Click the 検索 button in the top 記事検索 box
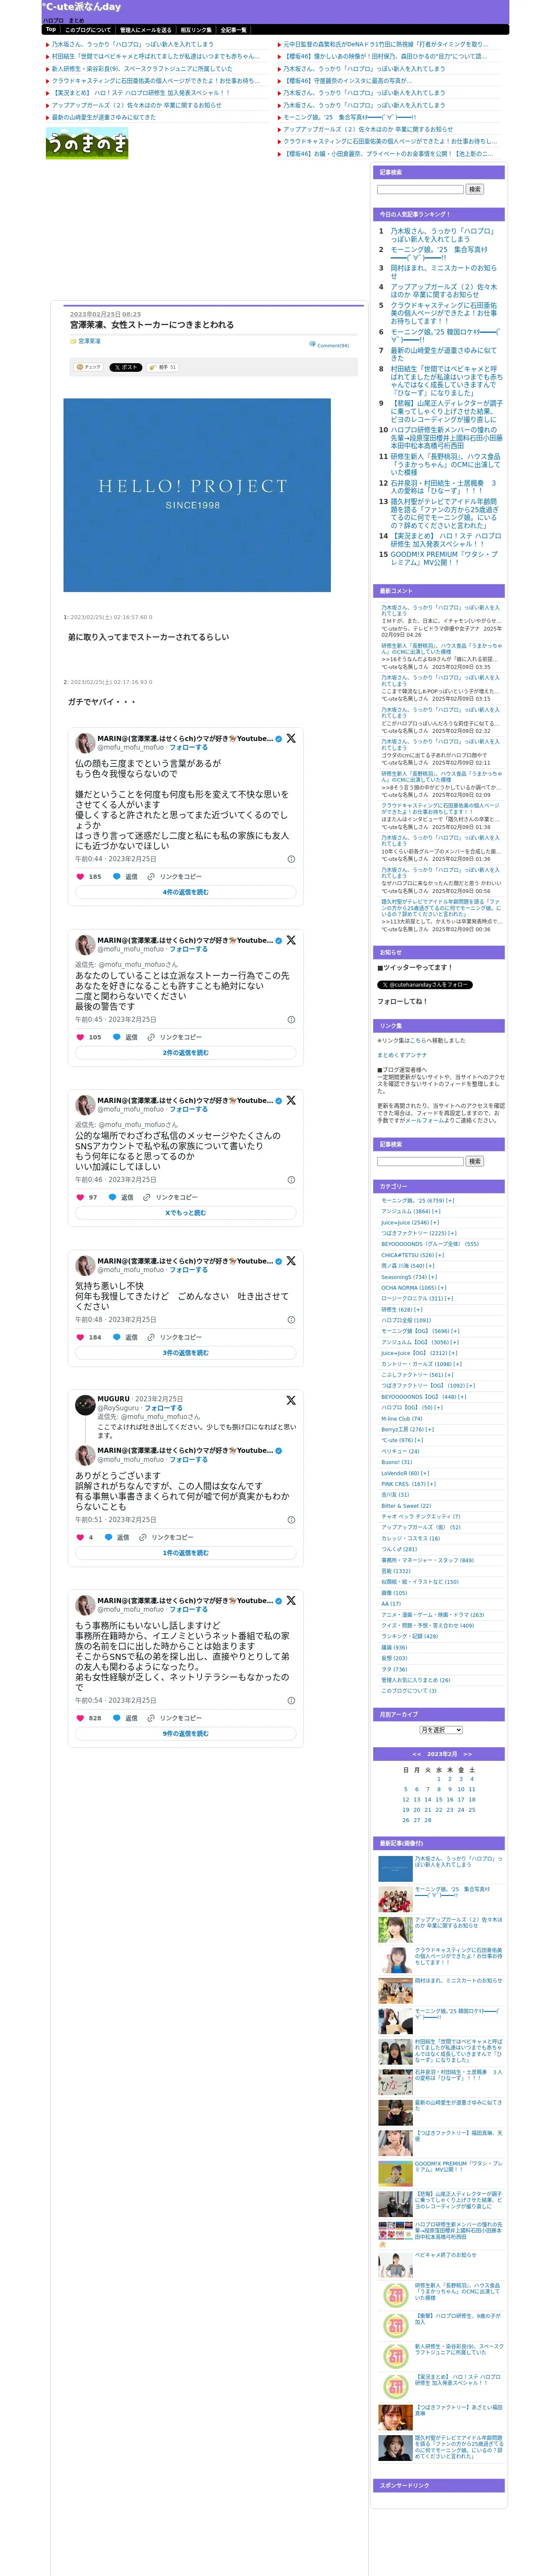Image resolution: width=551 pixels, height=2576 pixels. pos(474,189)
